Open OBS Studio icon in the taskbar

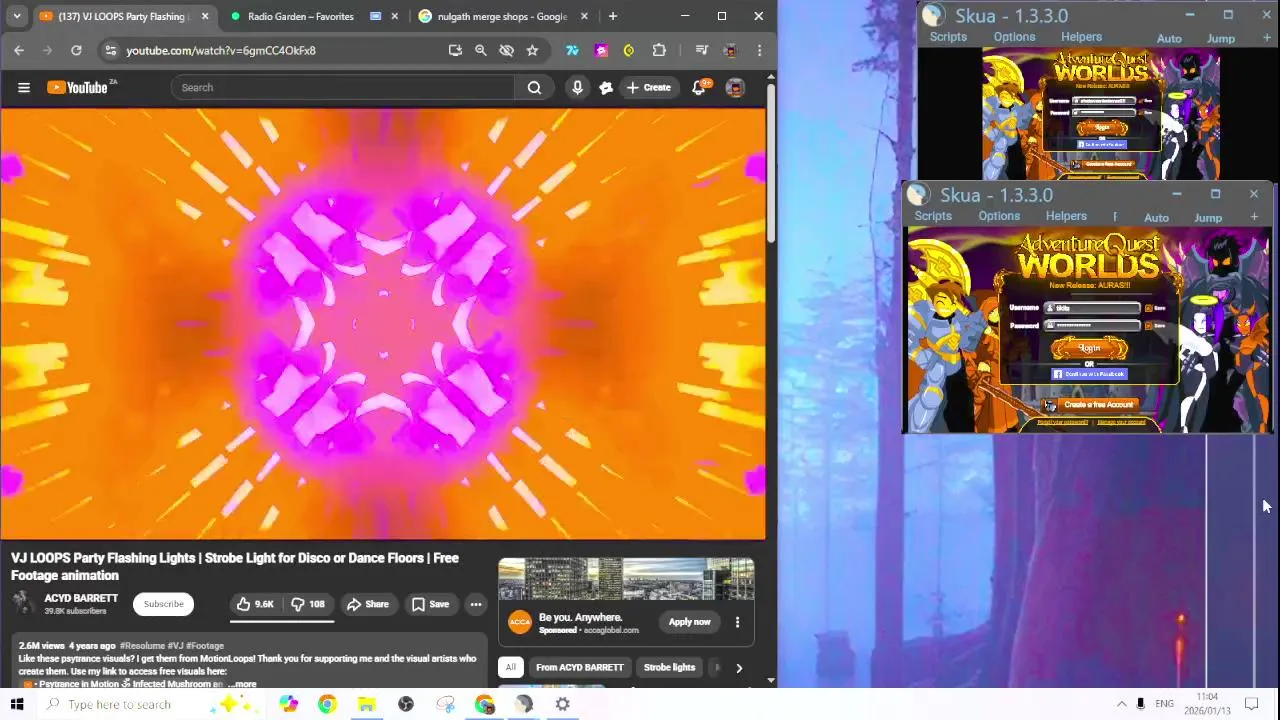pos(406,704)
